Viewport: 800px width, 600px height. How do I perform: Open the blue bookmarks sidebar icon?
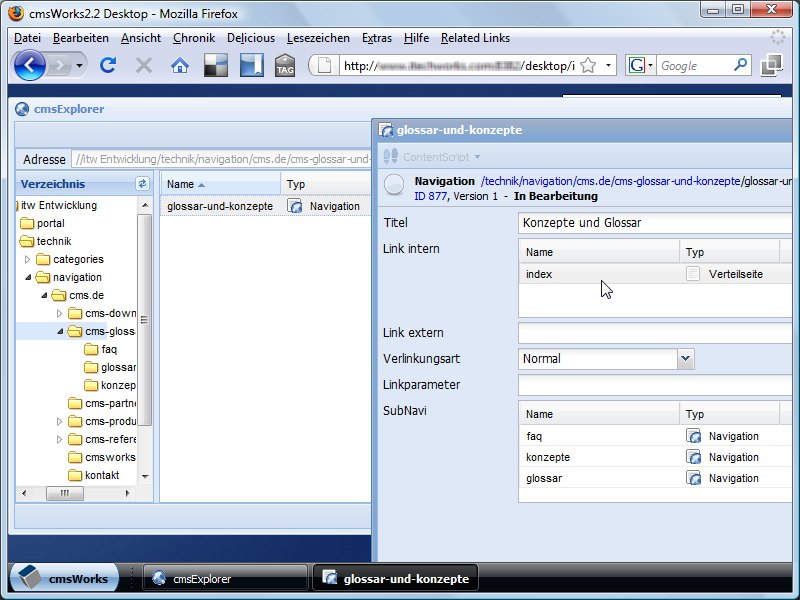(x=252, y=65)
